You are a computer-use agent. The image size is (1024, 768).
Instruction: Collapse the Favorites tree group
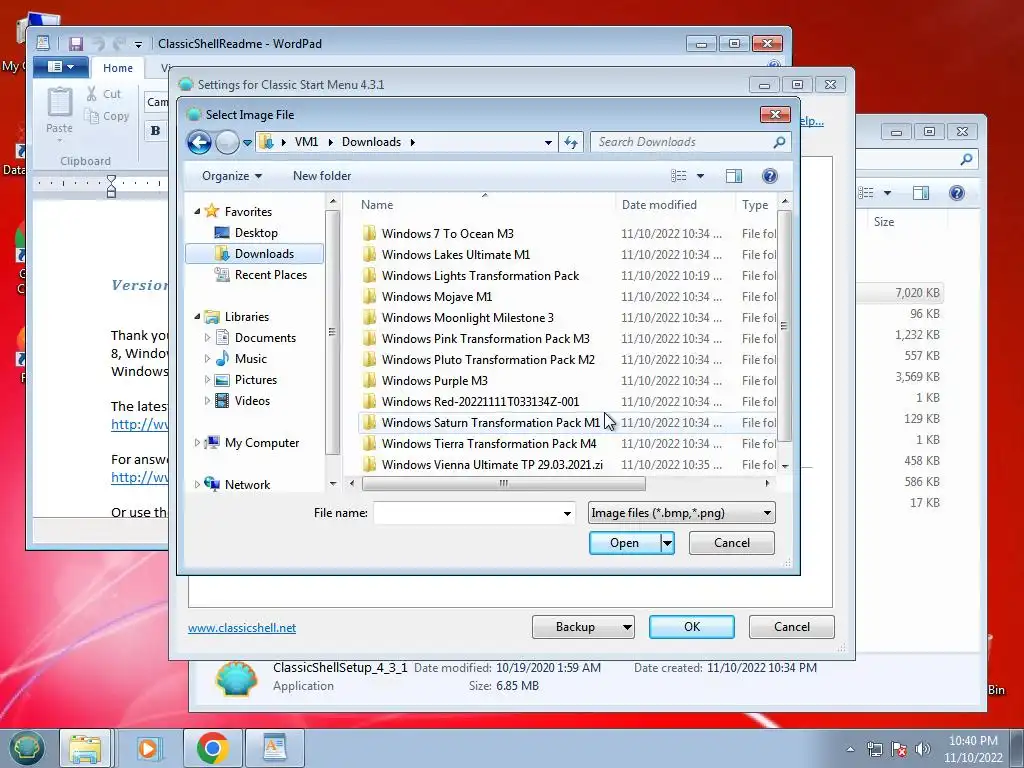pyautogui.click(x=197, y=212)
